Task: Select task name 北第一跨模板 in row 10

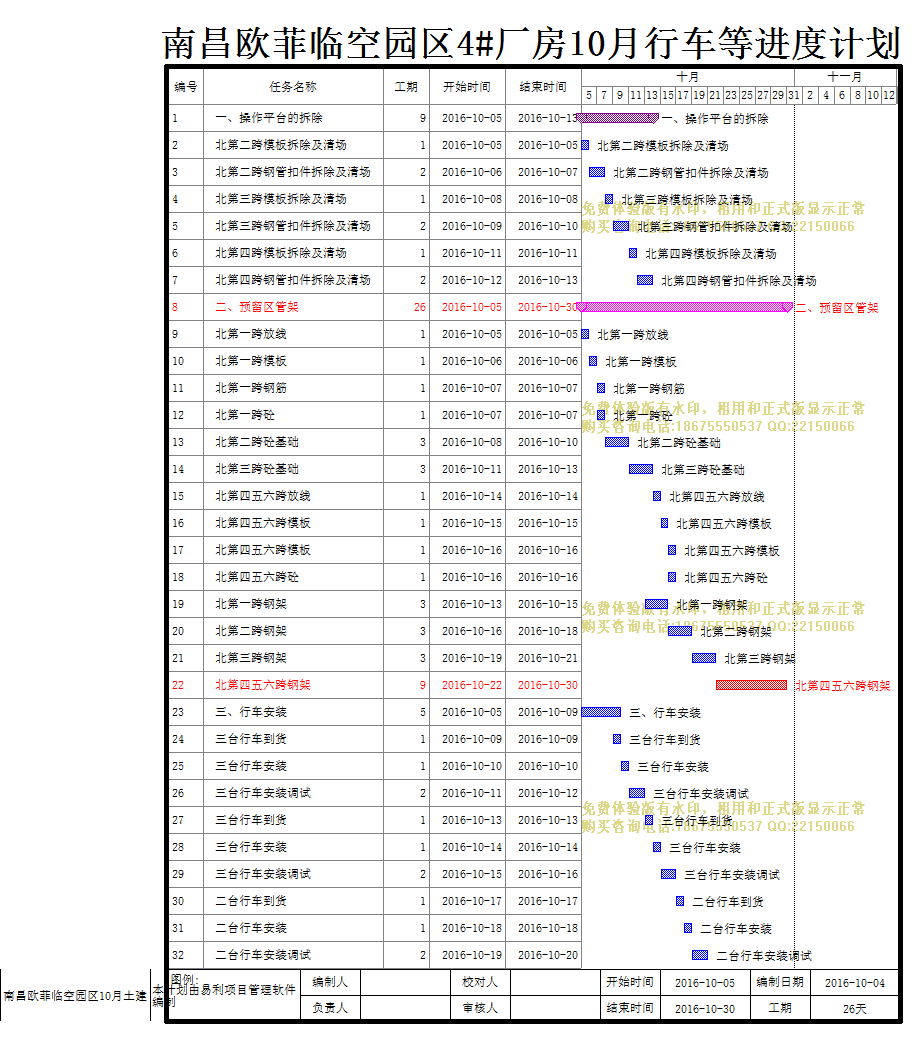Action: coord(251,361)
